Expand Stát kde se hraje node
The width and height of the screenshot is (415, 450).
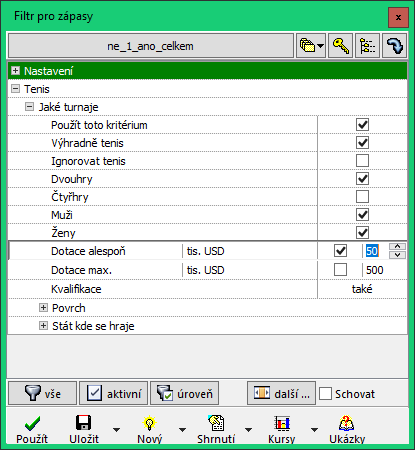tap(43, 326)
